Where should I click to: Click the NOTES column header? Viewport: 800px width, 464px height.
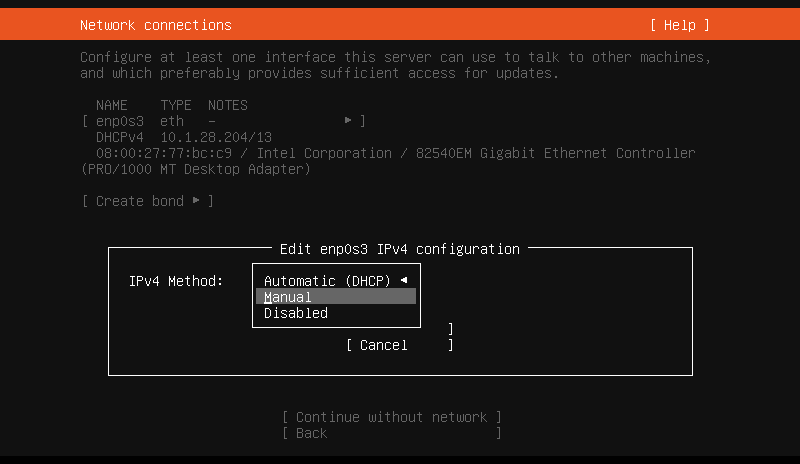(228, 105)
